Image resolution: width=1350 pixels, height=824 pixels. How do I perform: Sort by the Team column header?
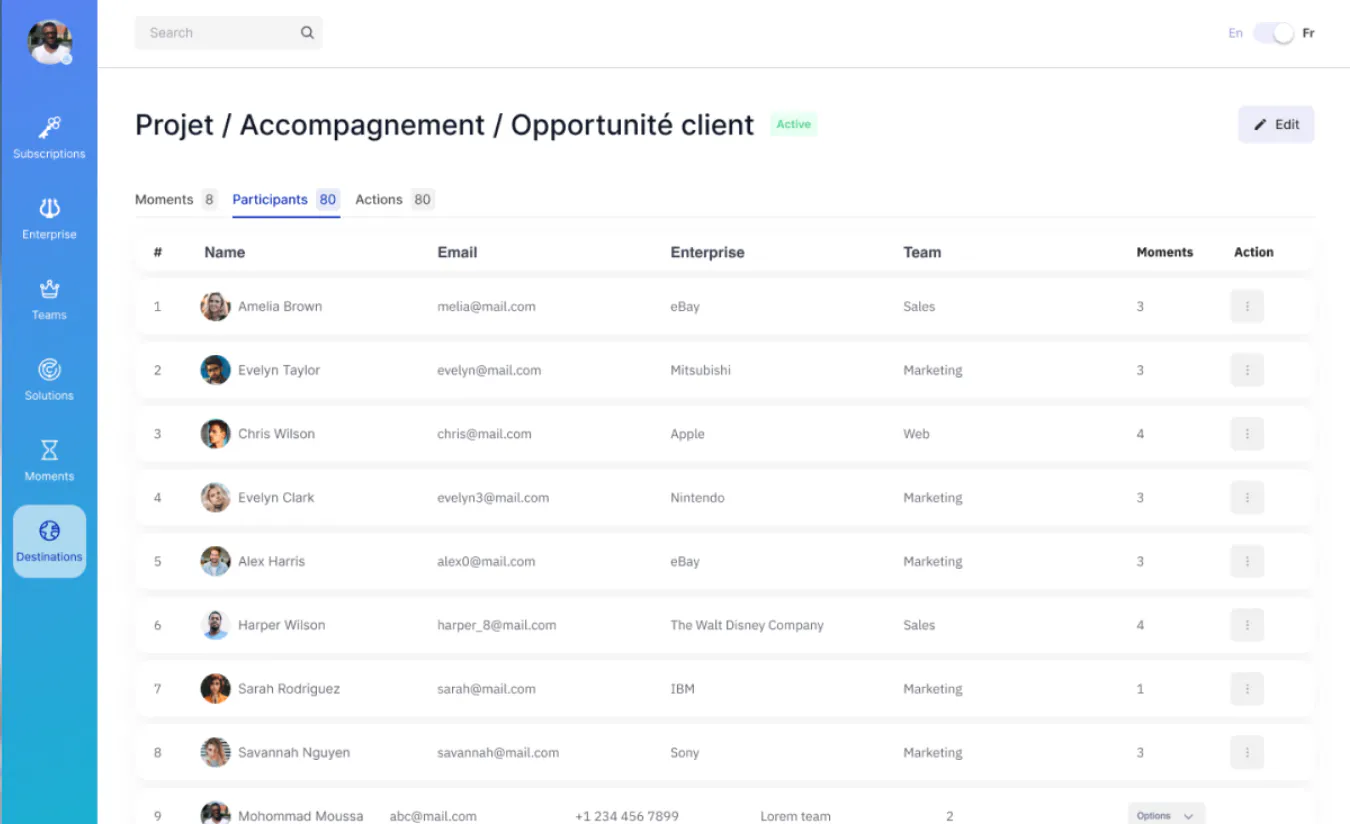click(922, 252)
